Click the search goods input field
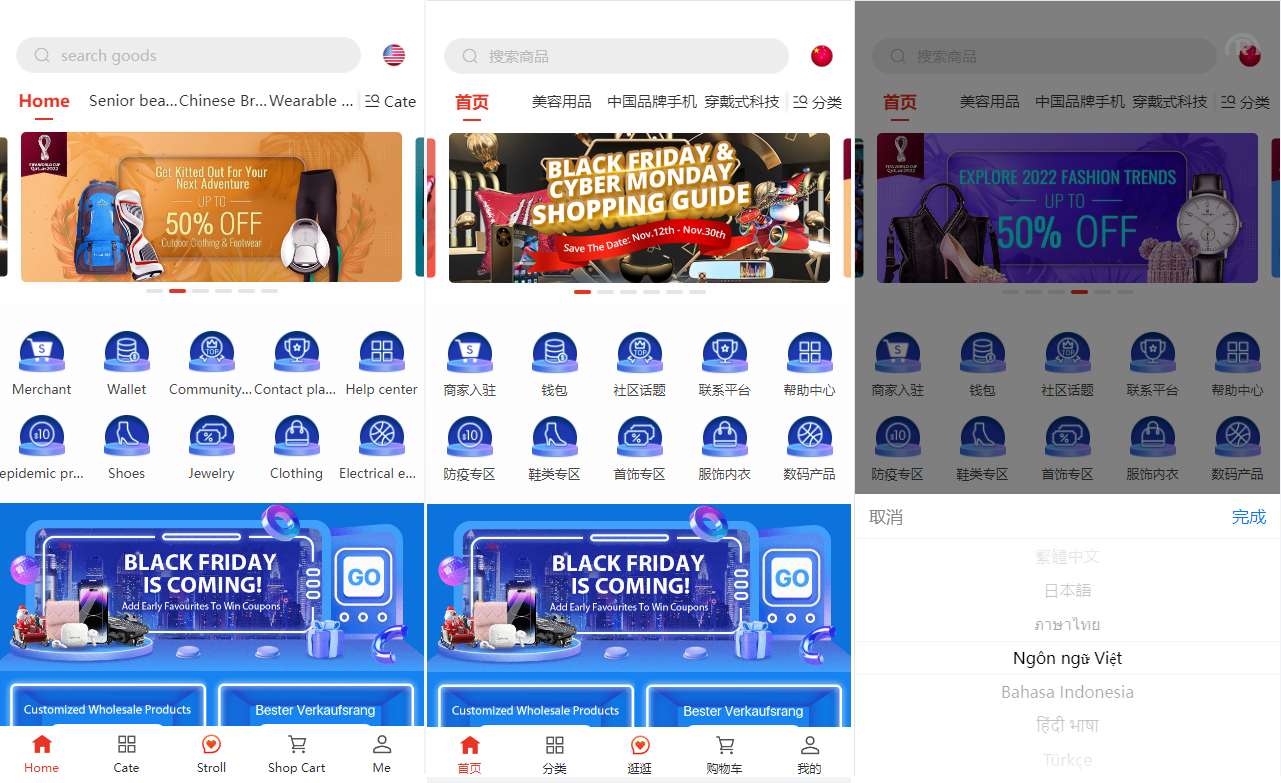This screenshot has height=783, width=1281. (x=188, y=55)
